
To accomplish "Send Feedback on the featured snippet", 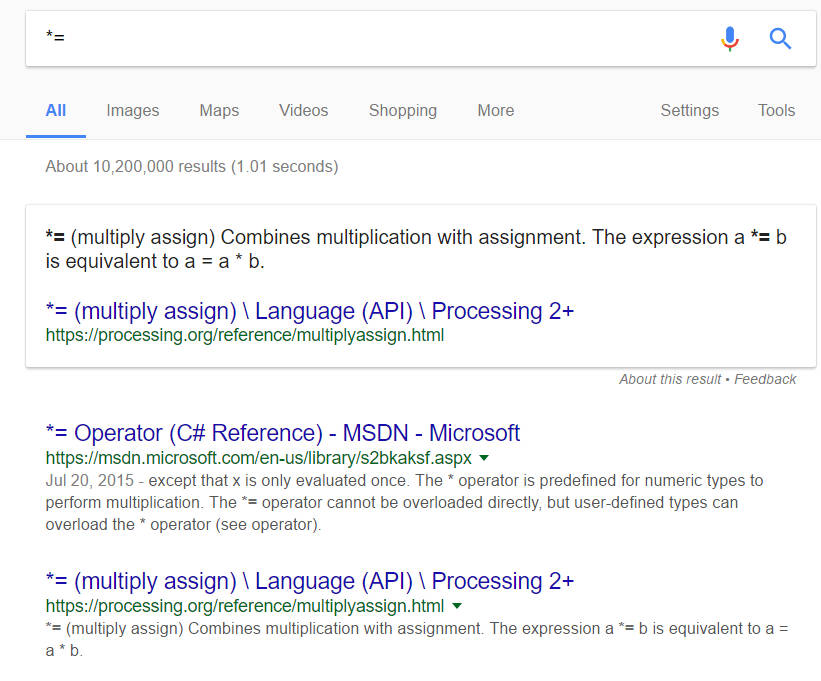I will (765, 379).
